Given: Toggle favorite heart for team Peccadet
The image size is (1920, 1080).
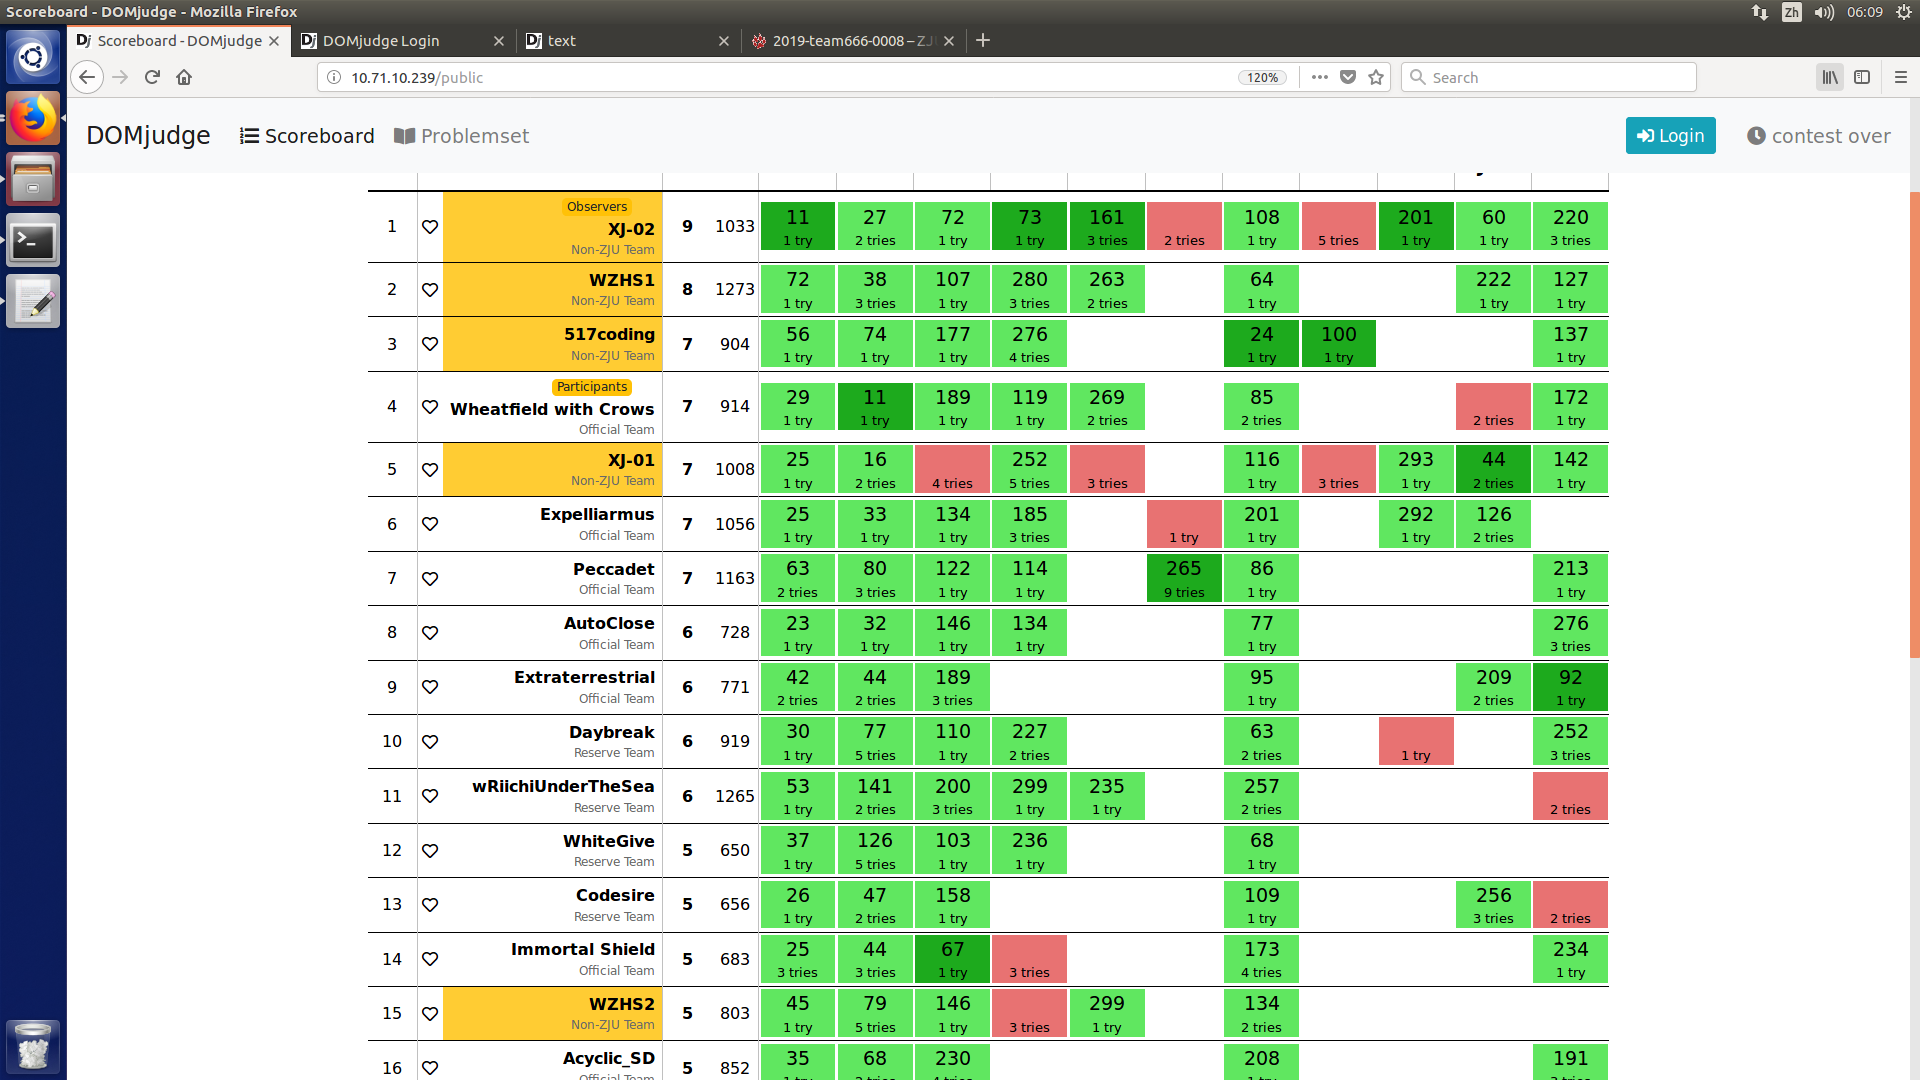Looking at the screenshot, I should (430, 579).
